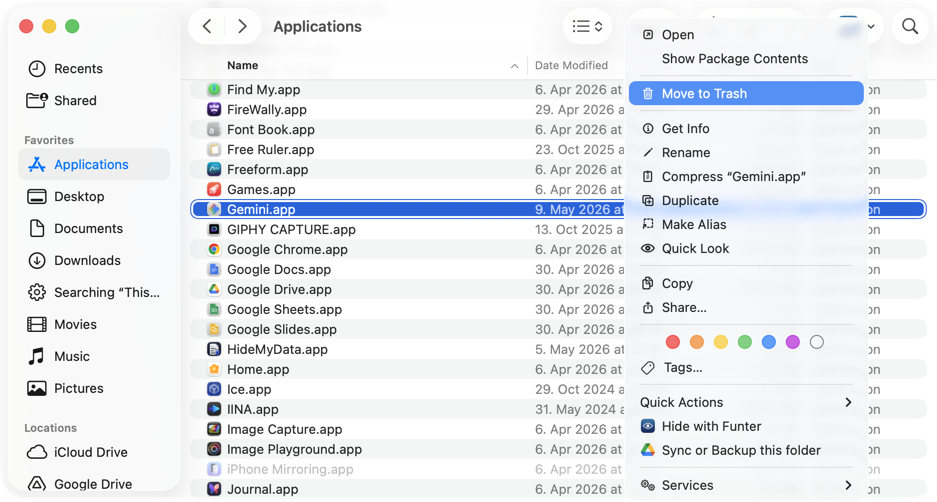937x502 pixels.
Task: Click the Games app icon
Action: coord(214,189)
